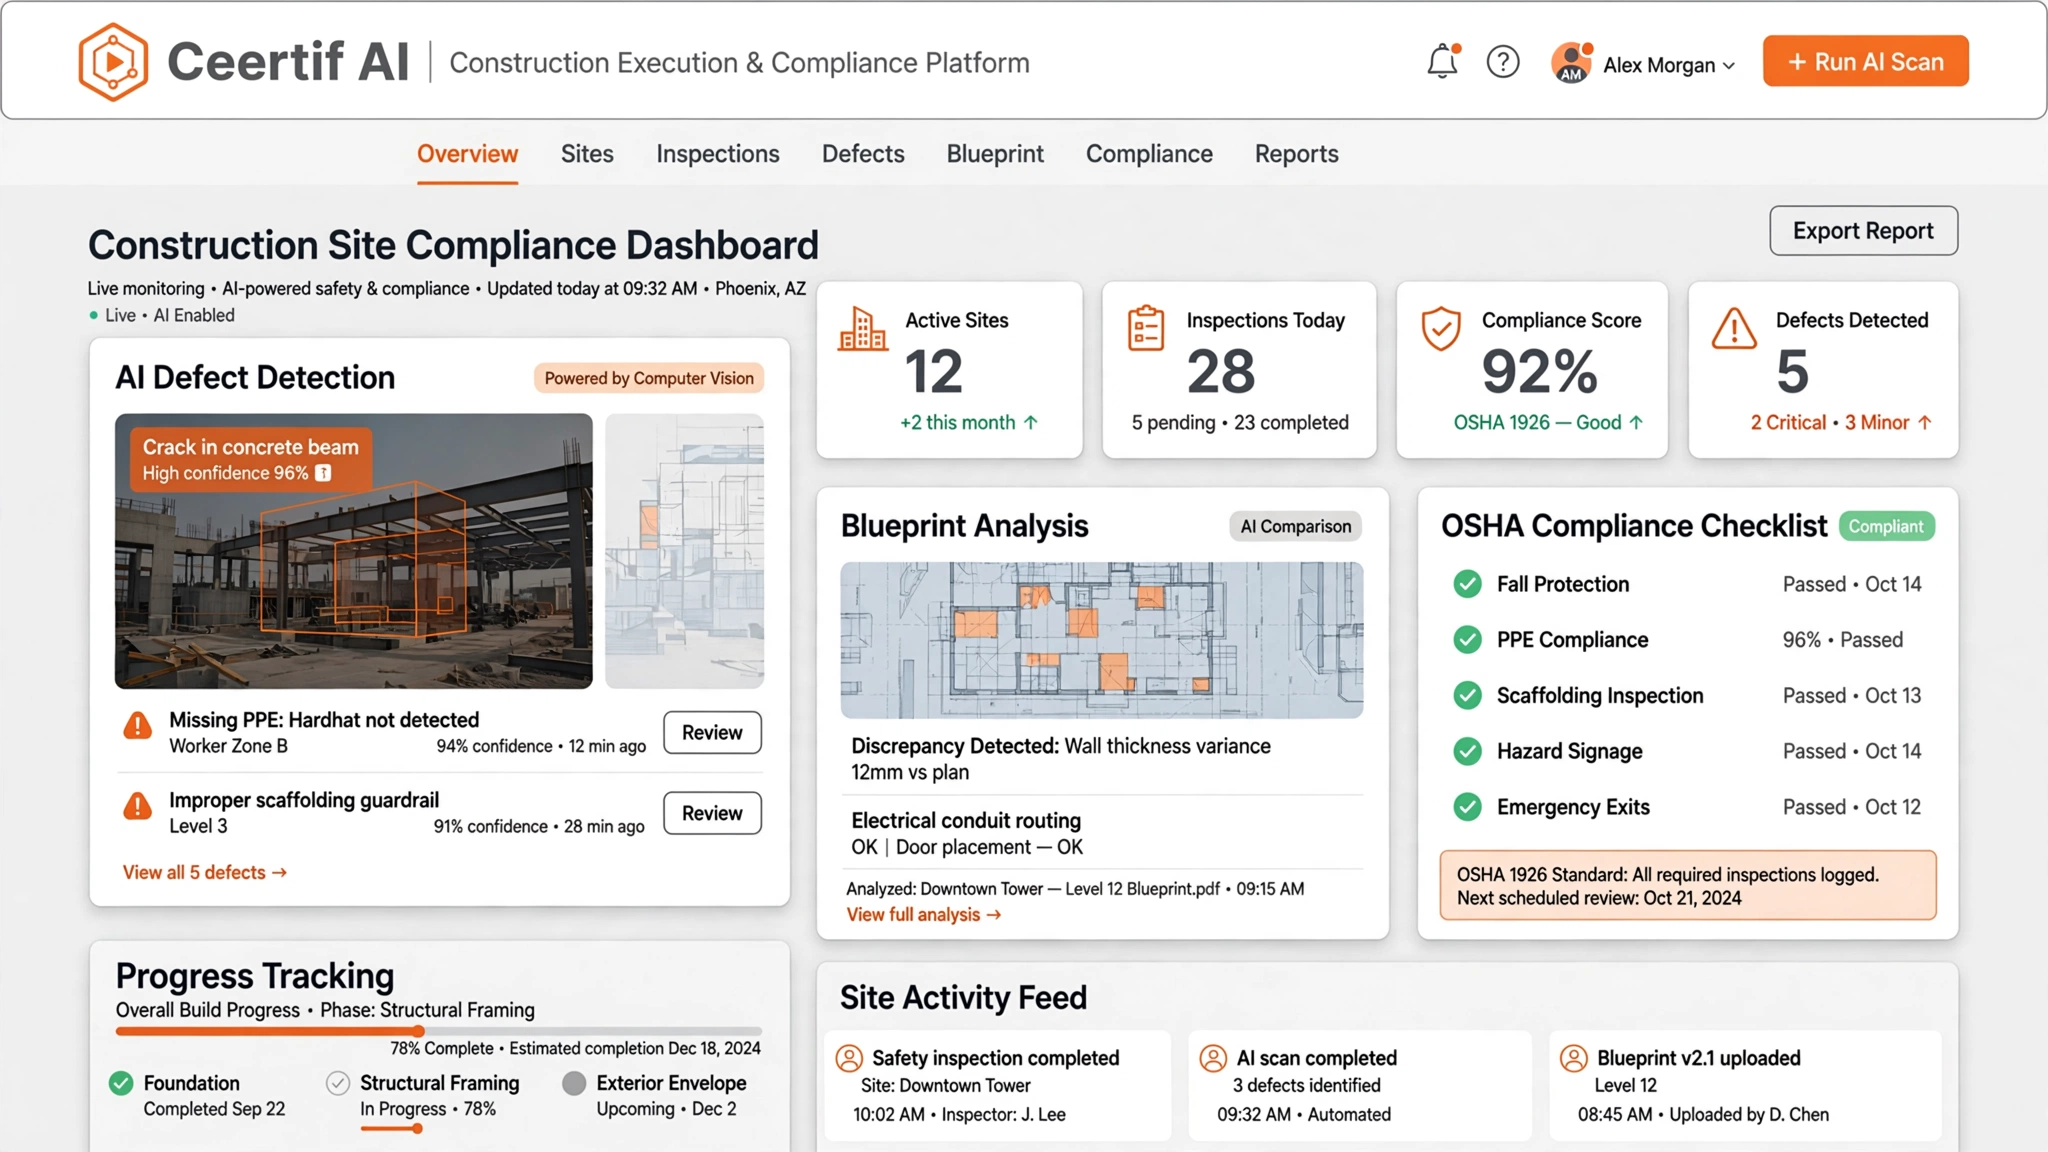This screenshot has height=1152, width=2048.
Task: Toggle the Emergency Exits check mark
Action: (1467, 807)
